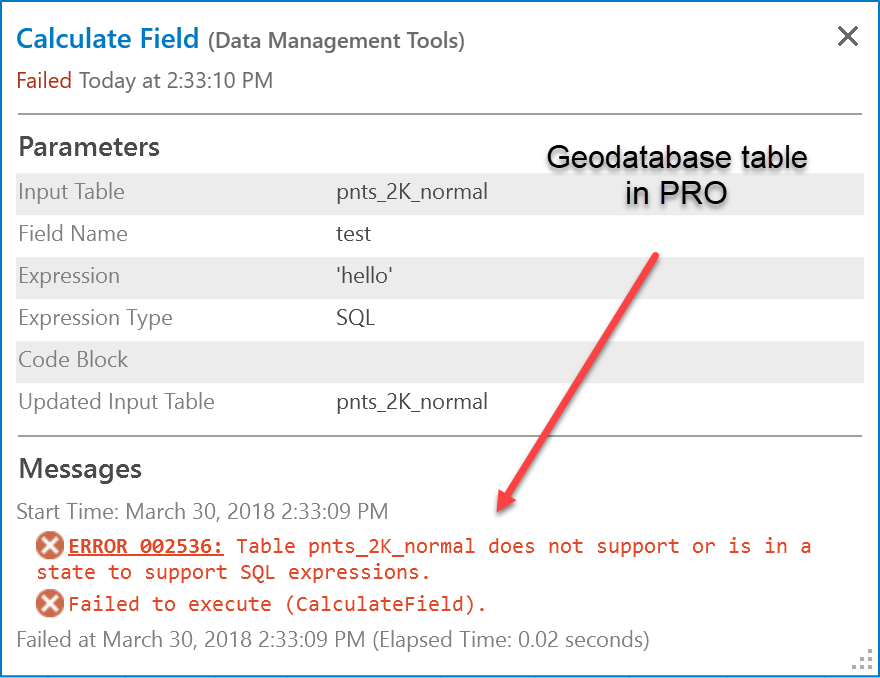Click the Calculate Field tool title
Screen dimensions: 880x678
108,39
